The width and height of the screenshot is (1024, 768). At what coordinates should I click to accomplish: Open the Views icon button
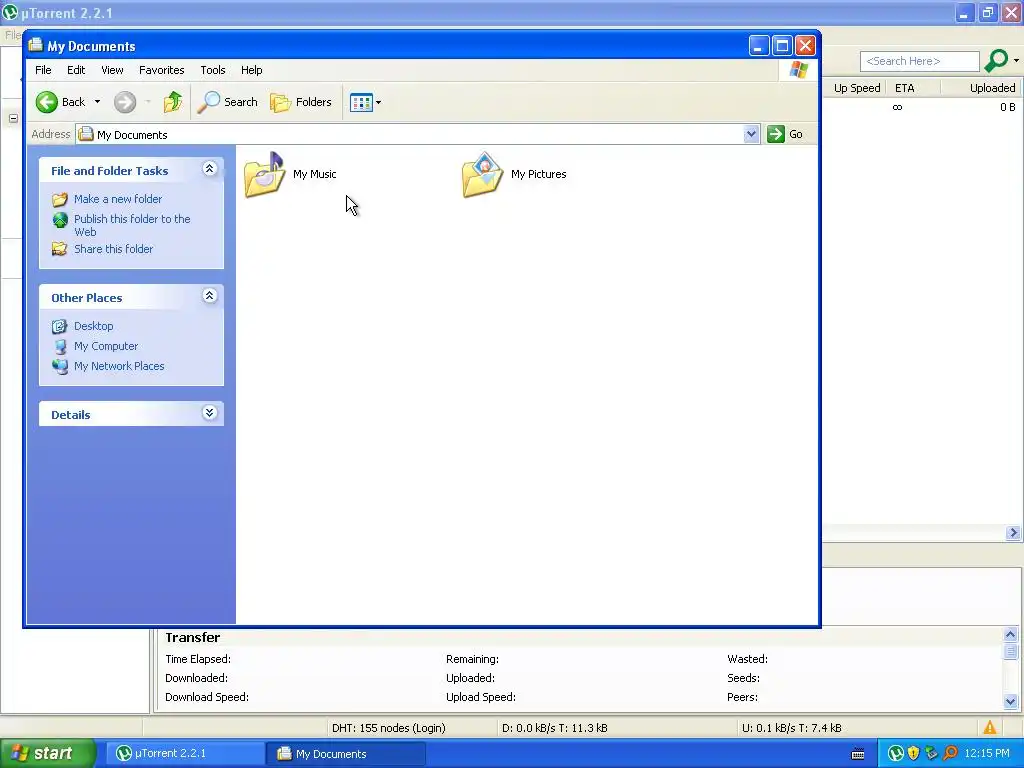(361, 102)
